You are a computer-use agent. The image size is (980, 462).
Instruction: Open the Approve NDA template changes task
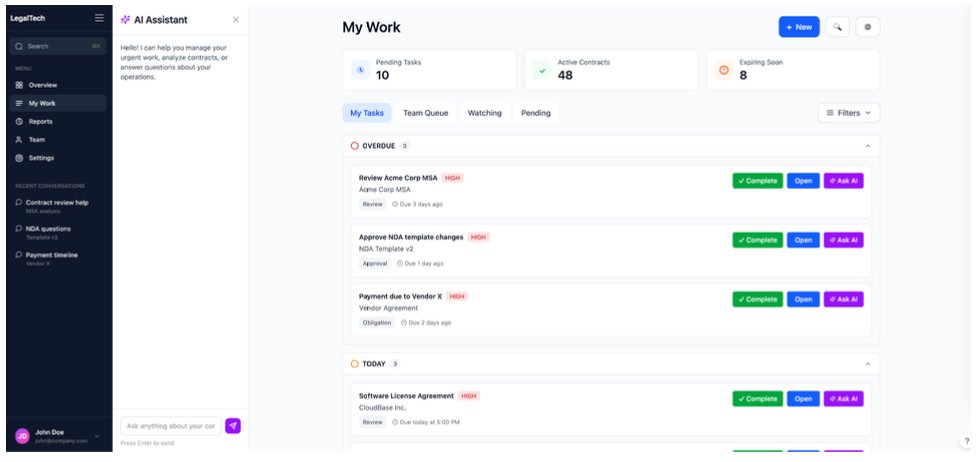803,240
